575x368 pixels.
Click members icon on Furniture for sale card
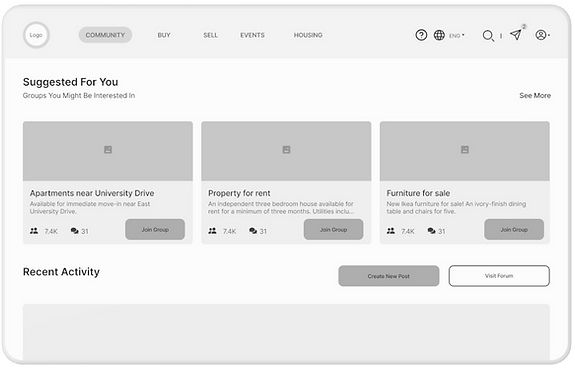(x=391, y=231)
